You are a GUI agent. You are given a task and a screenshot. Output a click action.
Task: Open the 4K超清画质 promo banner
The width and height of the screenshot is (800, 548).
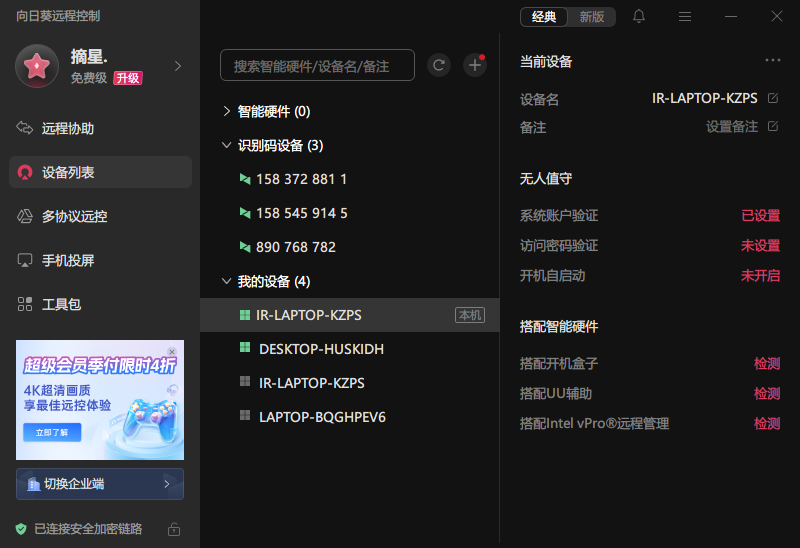100,400
